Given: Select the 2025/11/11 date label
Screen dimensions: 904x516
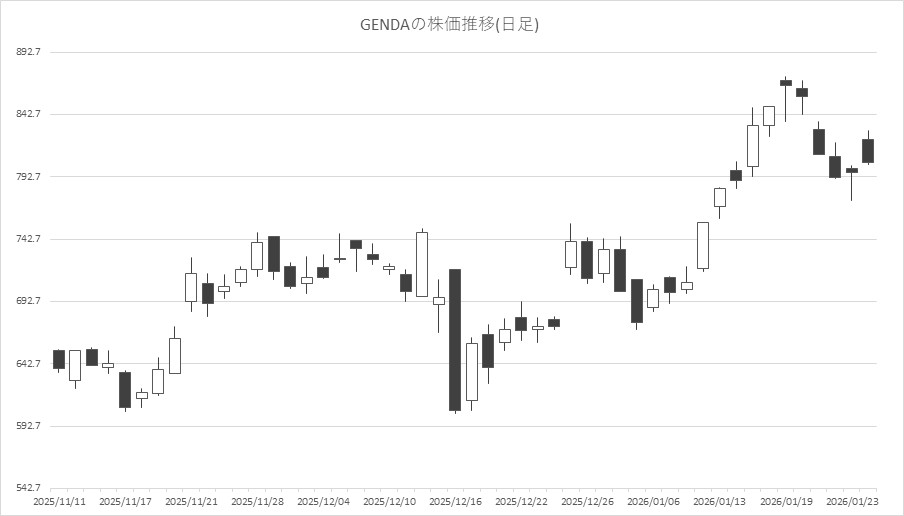Looking at the screenshot, I should point(59,501).
